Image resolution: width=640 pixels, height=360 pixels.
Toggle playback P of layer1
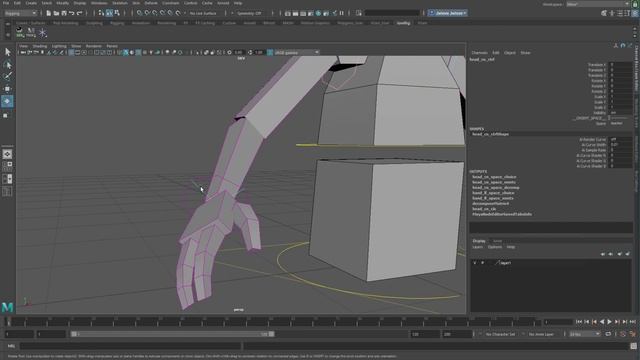pos(482,263)
